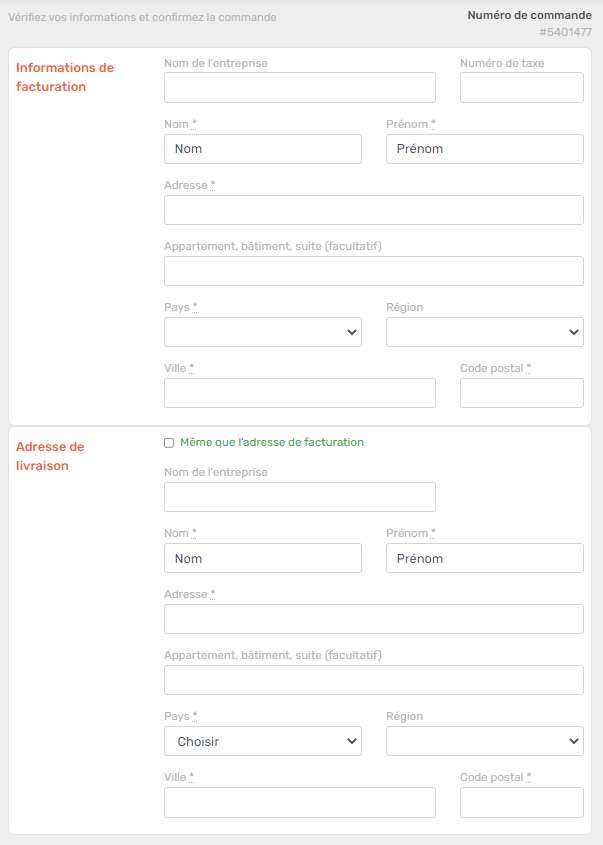Click the billing Code postal field

pos(522,393)
